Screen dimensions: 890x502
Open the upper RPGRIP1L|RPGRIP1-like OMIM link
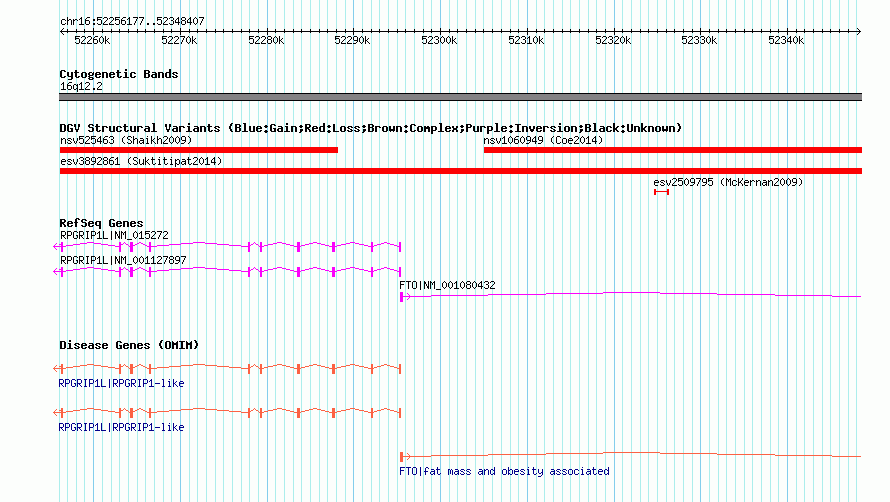[121, 383]
